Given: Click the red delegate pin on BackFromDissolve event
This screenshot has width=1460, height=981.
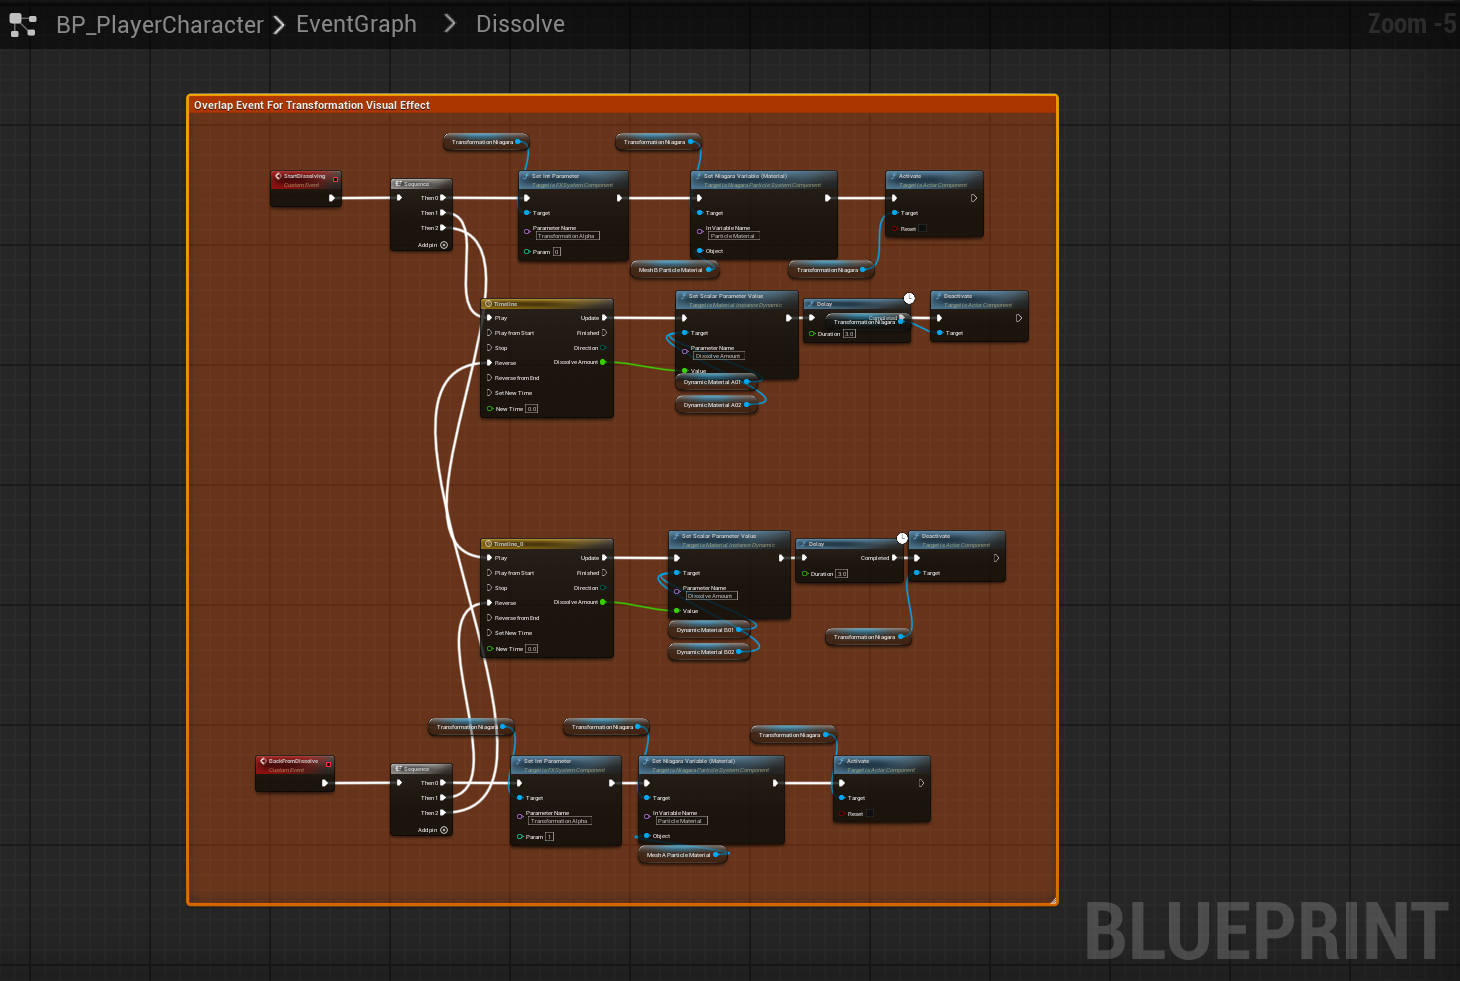Looking at the screenshot, I should [x=328, y=764].
